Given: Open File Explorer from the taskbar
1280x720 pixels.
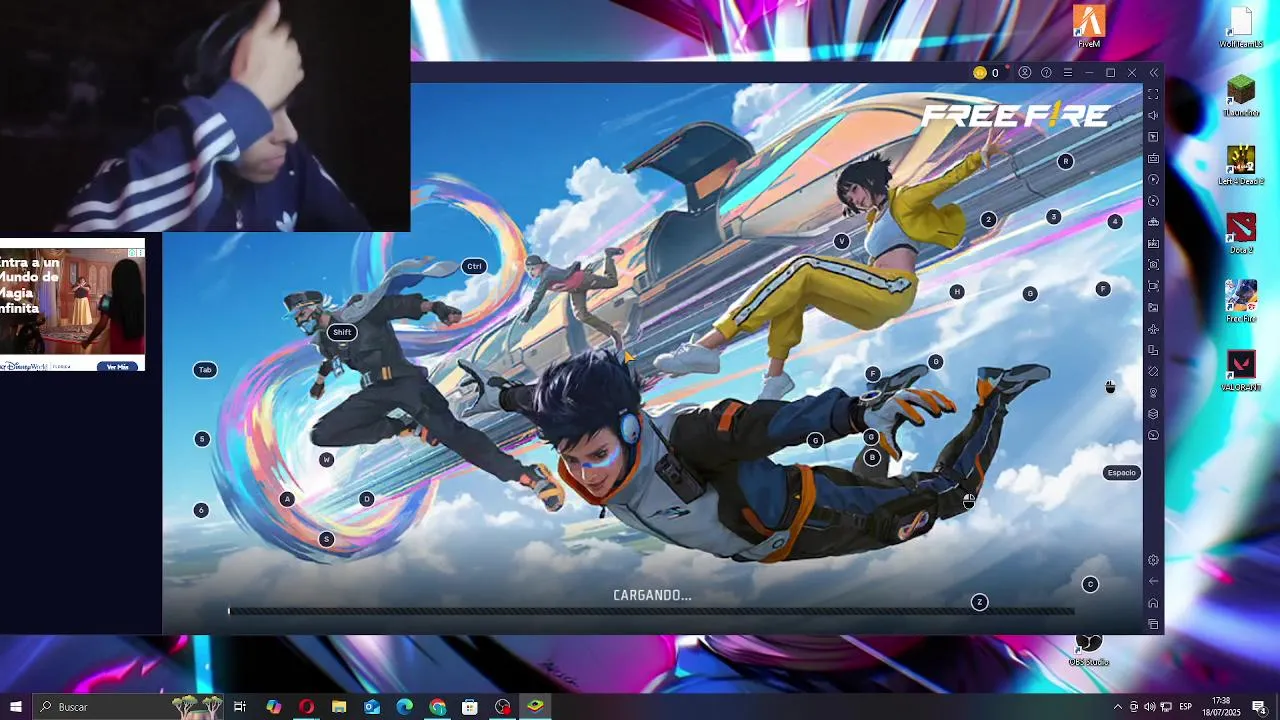Looking at the screenshot, I should click(x=339, y=707).
